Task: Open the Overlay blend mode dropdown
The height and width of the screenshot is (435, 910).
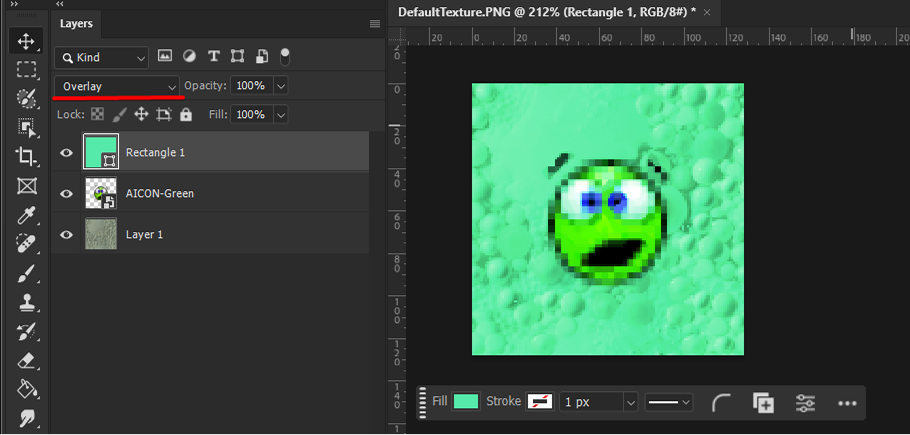Action: (117, 86)
